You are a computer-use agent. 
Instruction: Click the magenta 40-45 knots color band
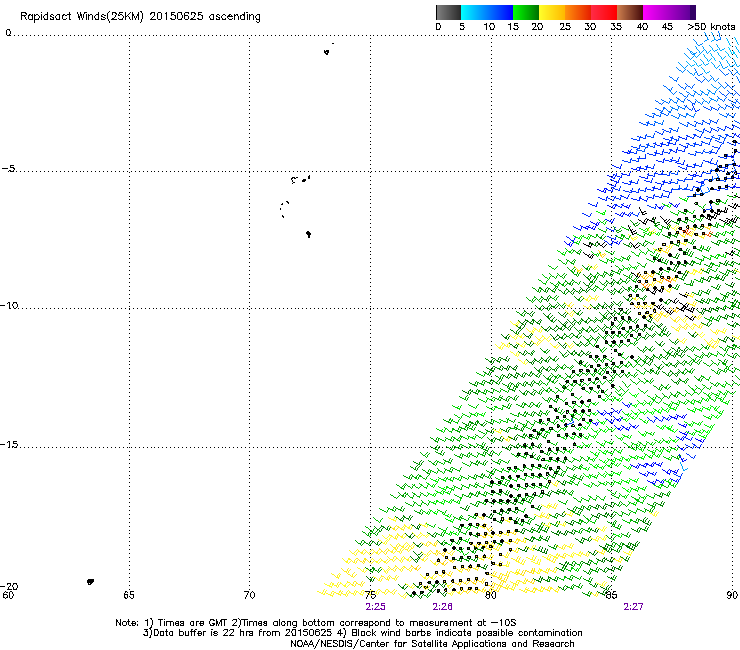point(656,12)
